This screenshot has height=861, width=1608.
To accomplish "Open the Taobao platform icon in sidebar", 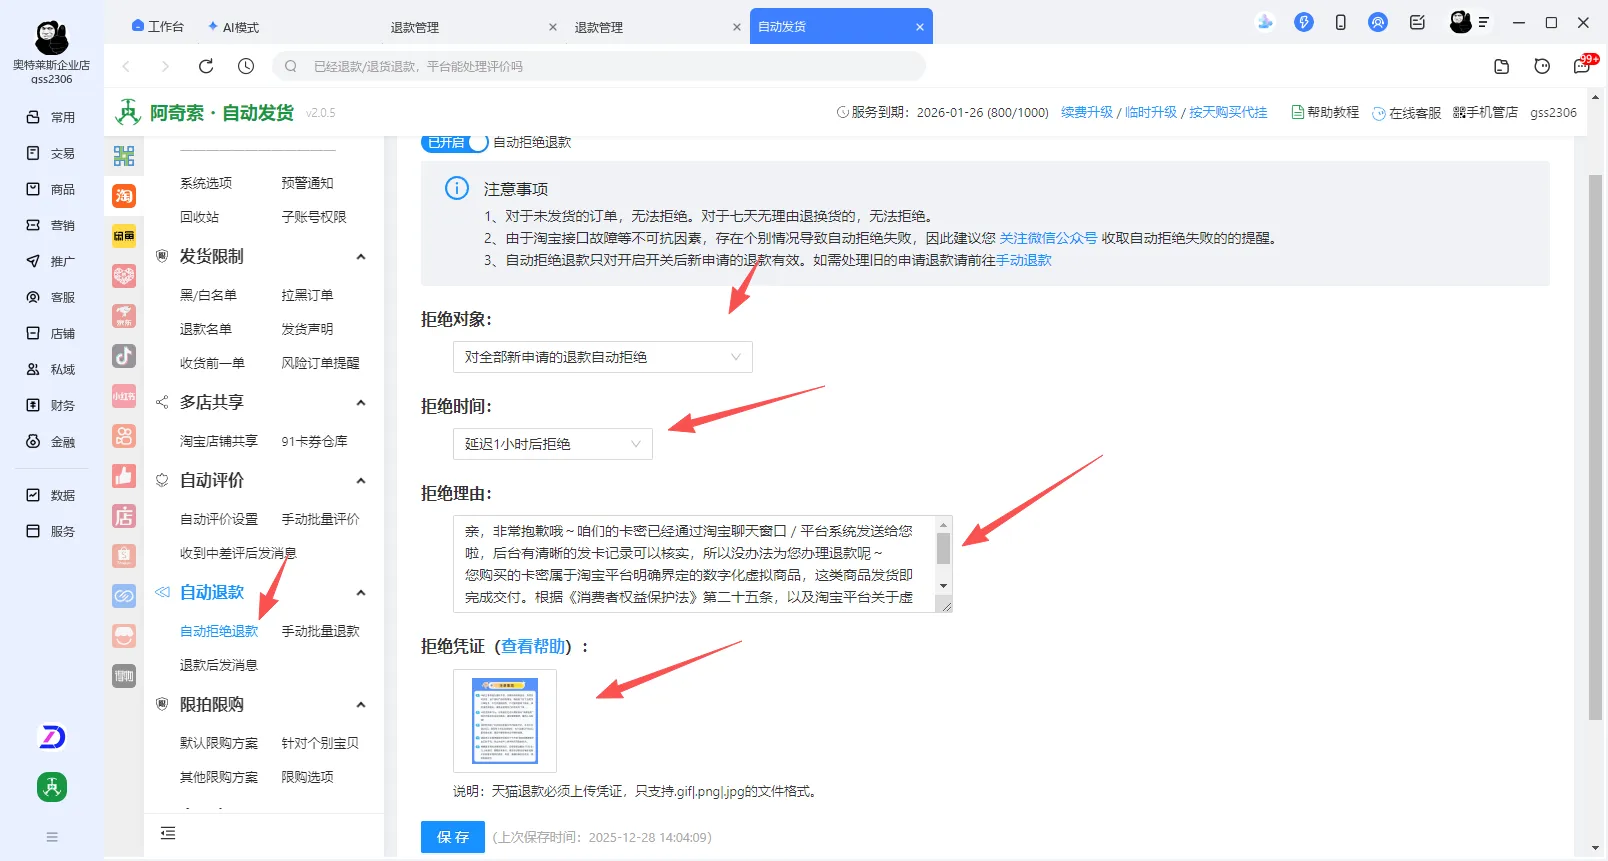I will pos(124,196).
